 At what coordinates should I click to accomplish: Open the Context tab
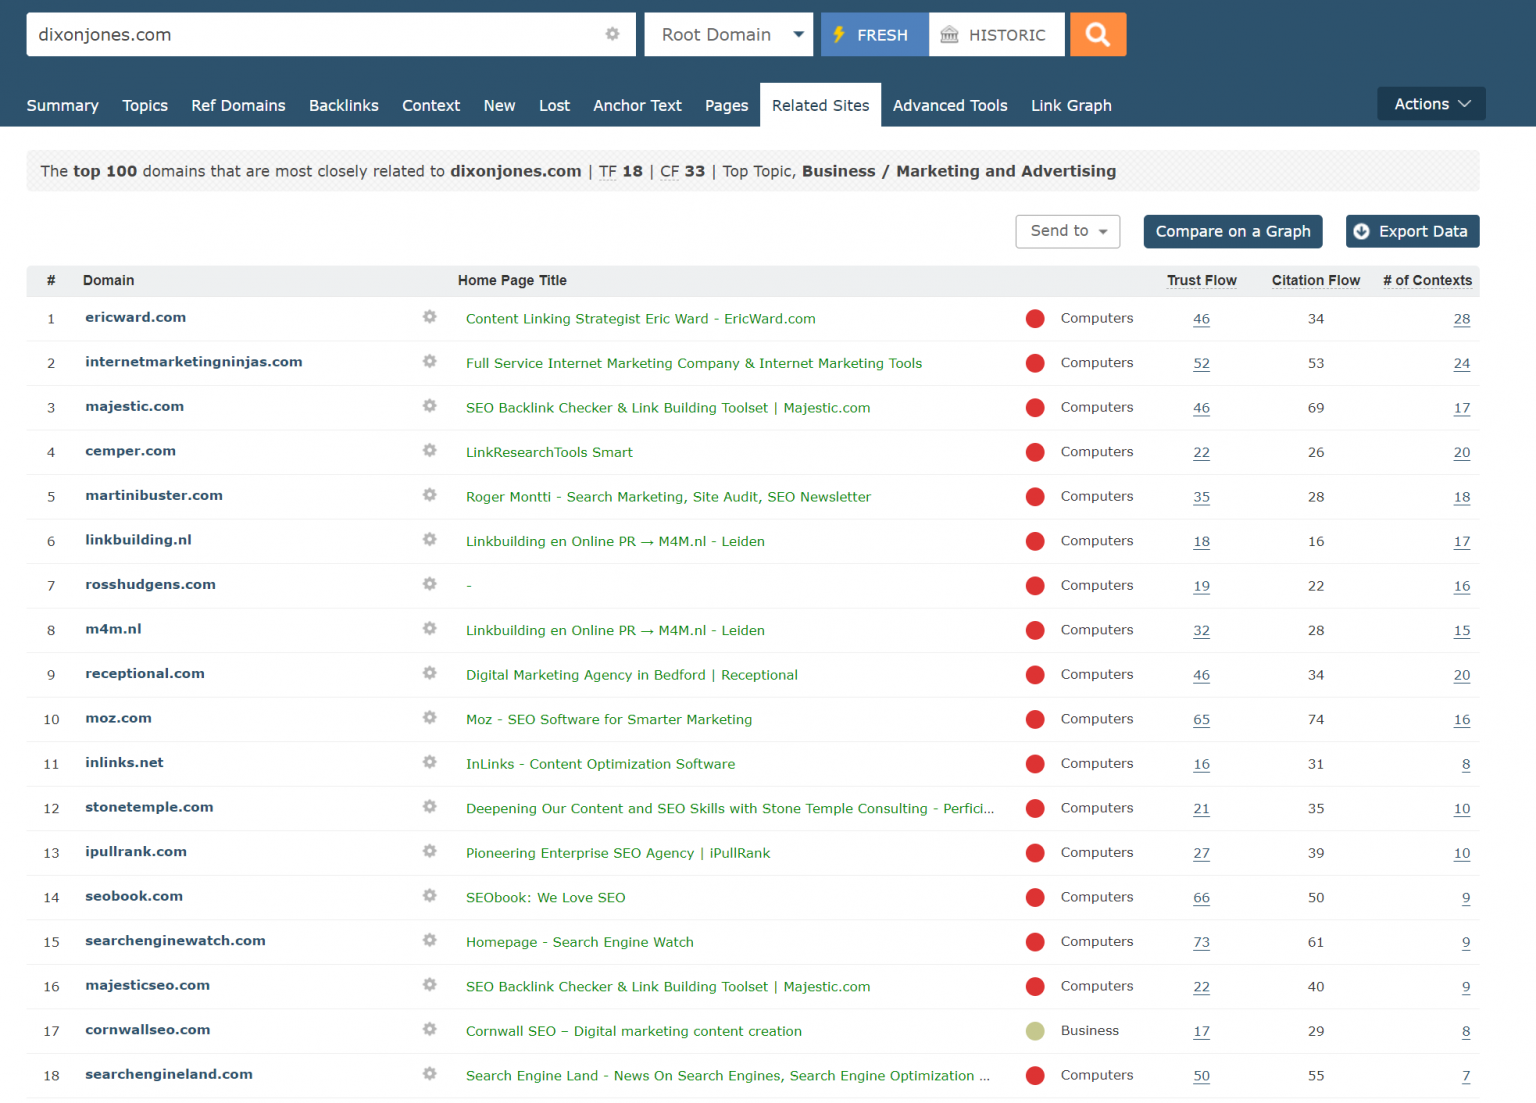431,105
